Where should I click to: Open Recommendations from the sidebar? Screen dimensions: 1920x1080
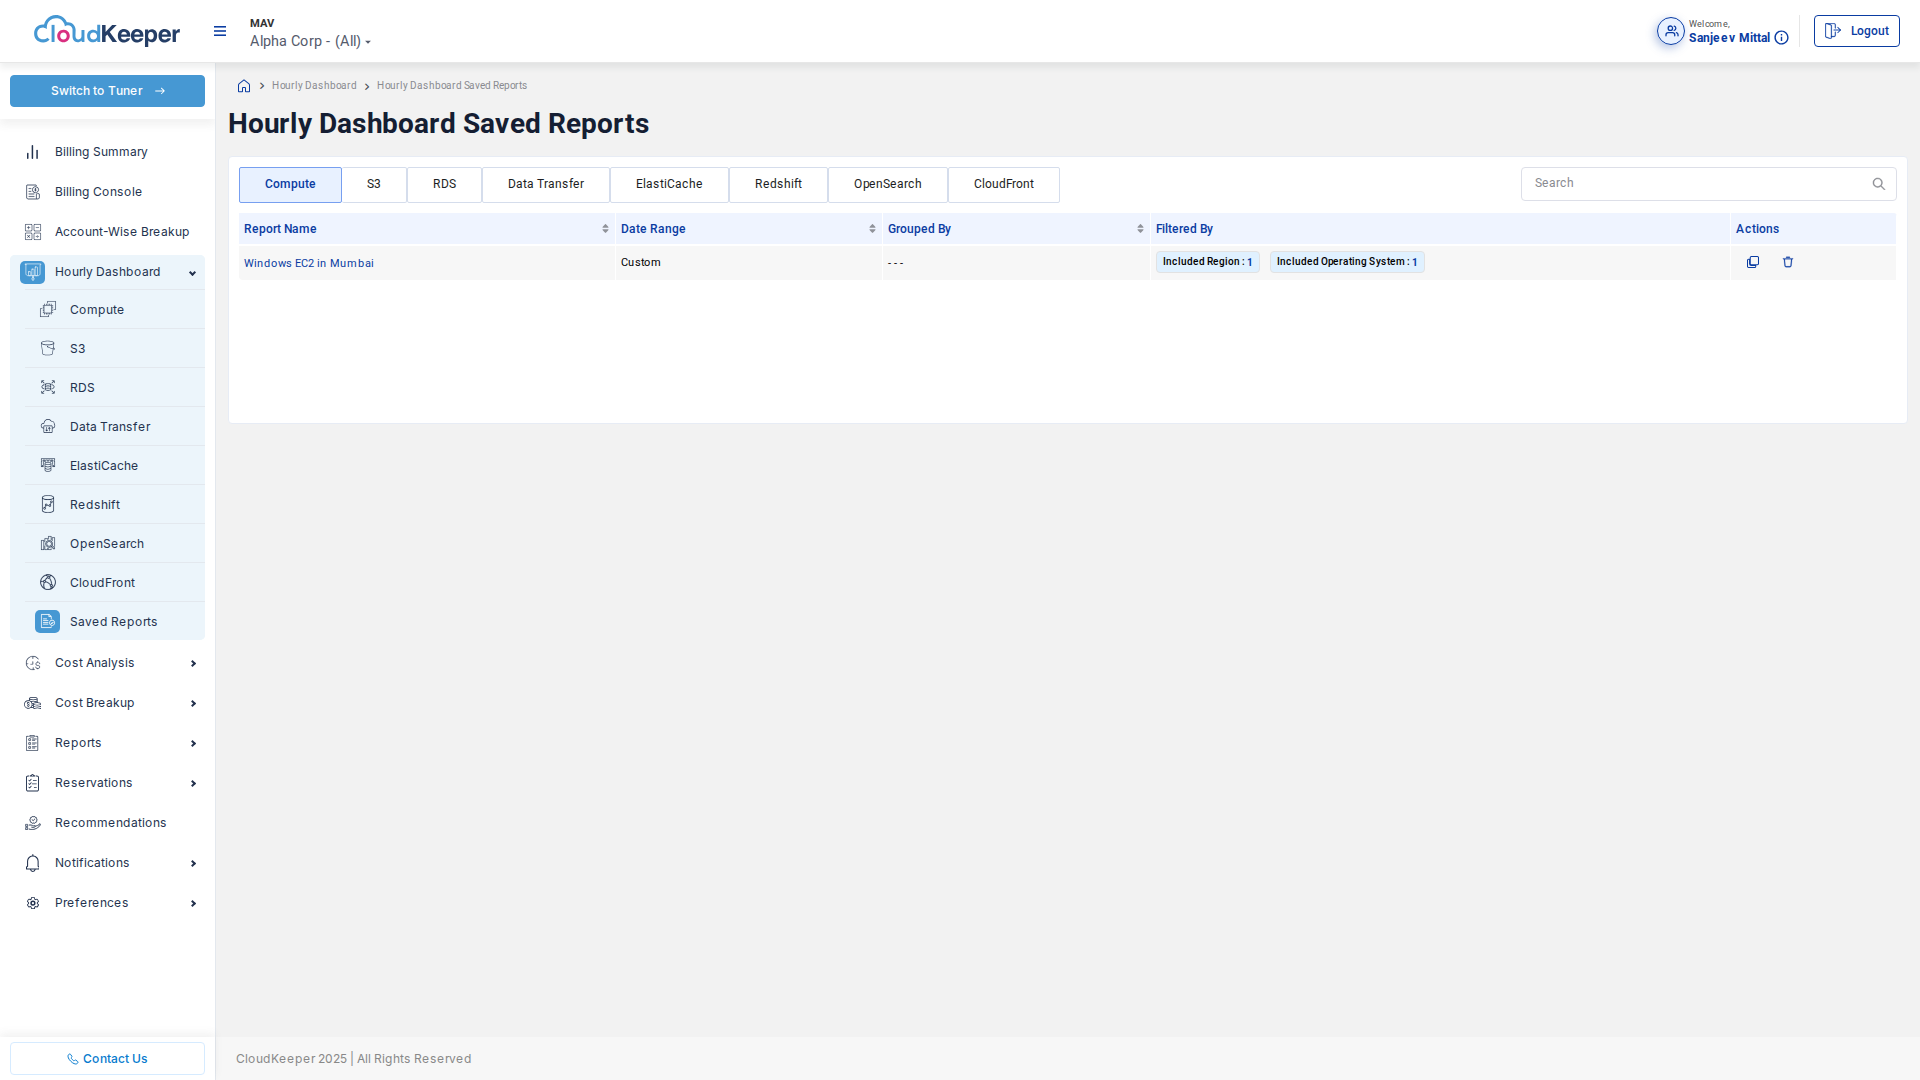(110, 823)
